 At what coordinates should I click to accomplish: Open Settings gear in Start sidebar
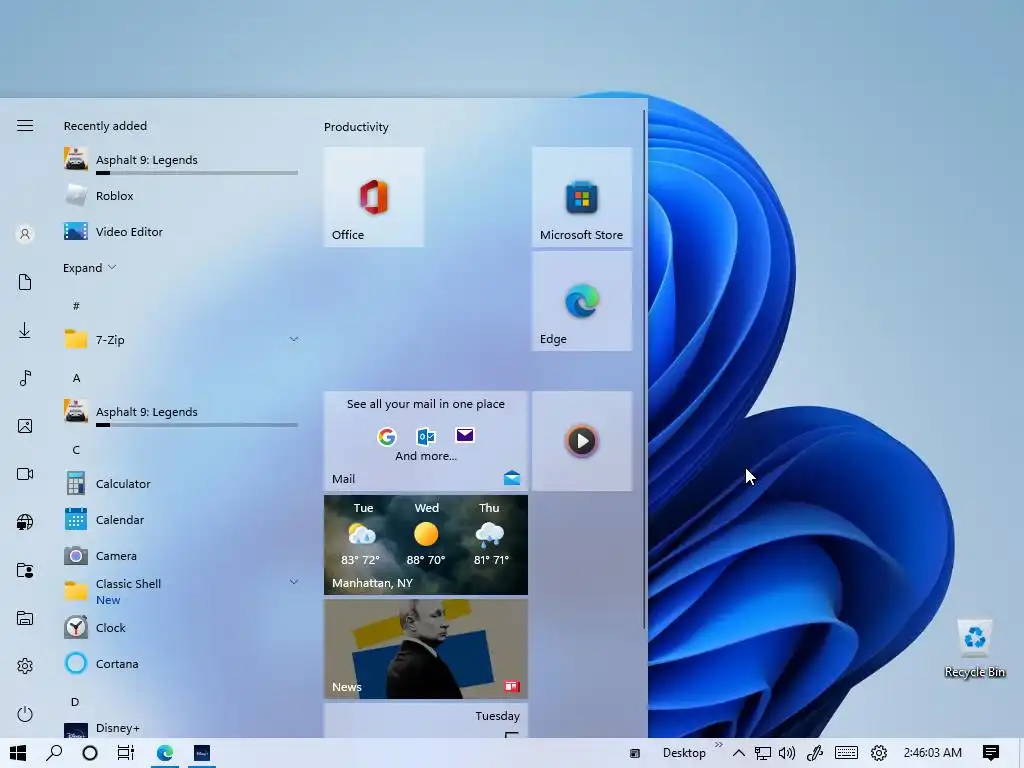[25, 666]
